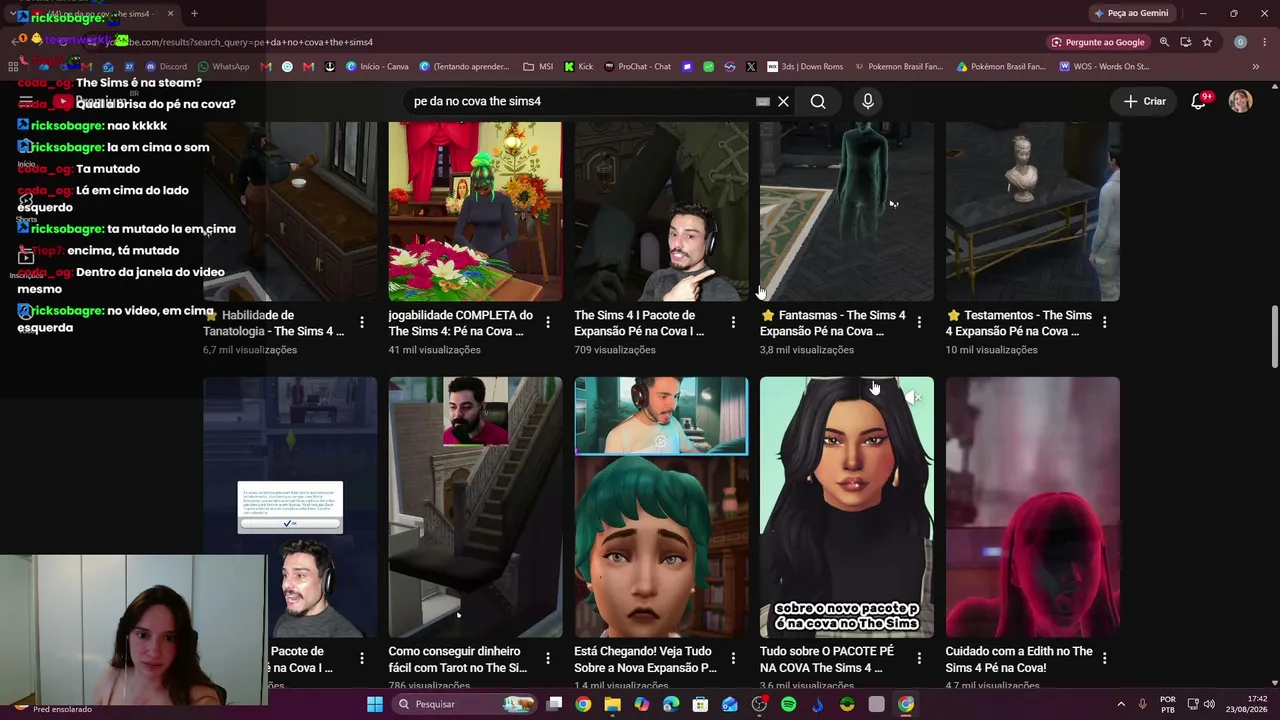
Task: Open options for 'Cuidado com a Edith' video
Action: pos(1104,658)
